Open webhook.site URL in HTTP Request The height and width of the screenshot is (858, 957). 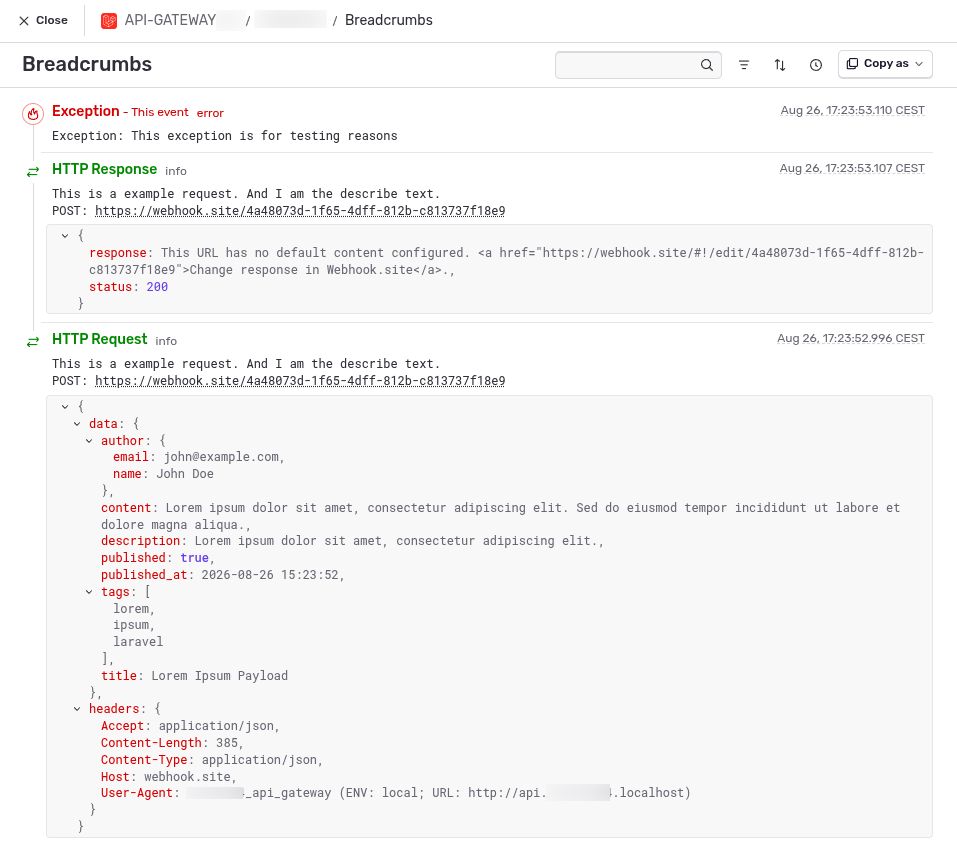[x=300, y=381]
